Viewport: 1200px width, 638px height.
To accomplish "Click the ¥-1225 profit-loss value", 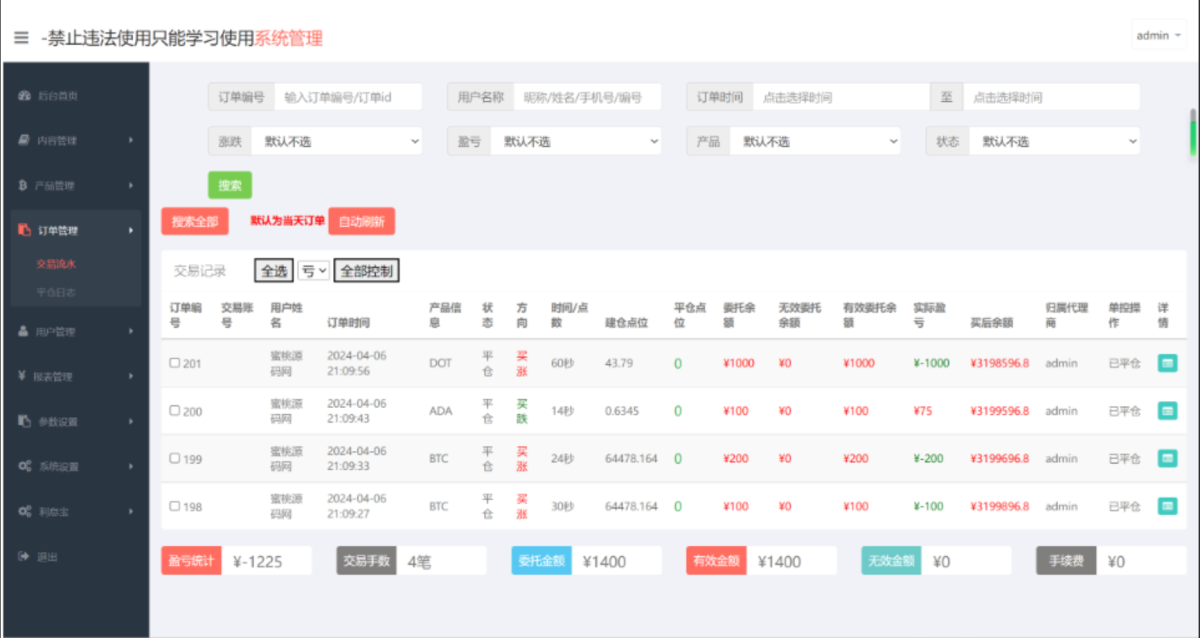I will point(257,562).
